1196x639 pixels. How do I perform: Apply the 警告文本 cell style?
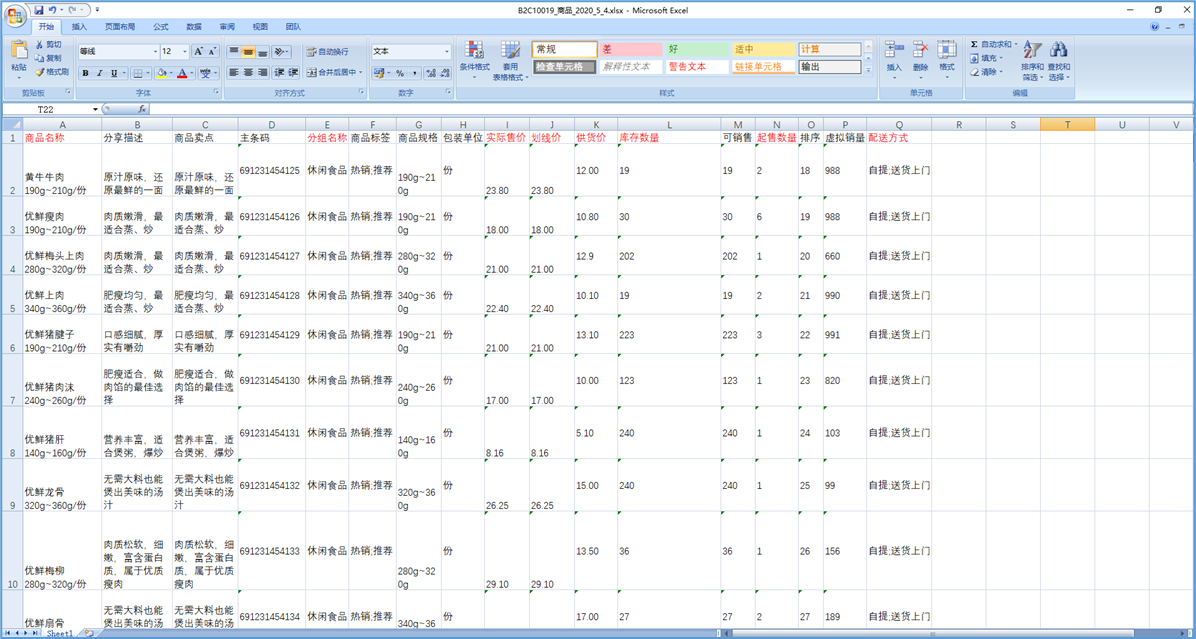(696, 67)
